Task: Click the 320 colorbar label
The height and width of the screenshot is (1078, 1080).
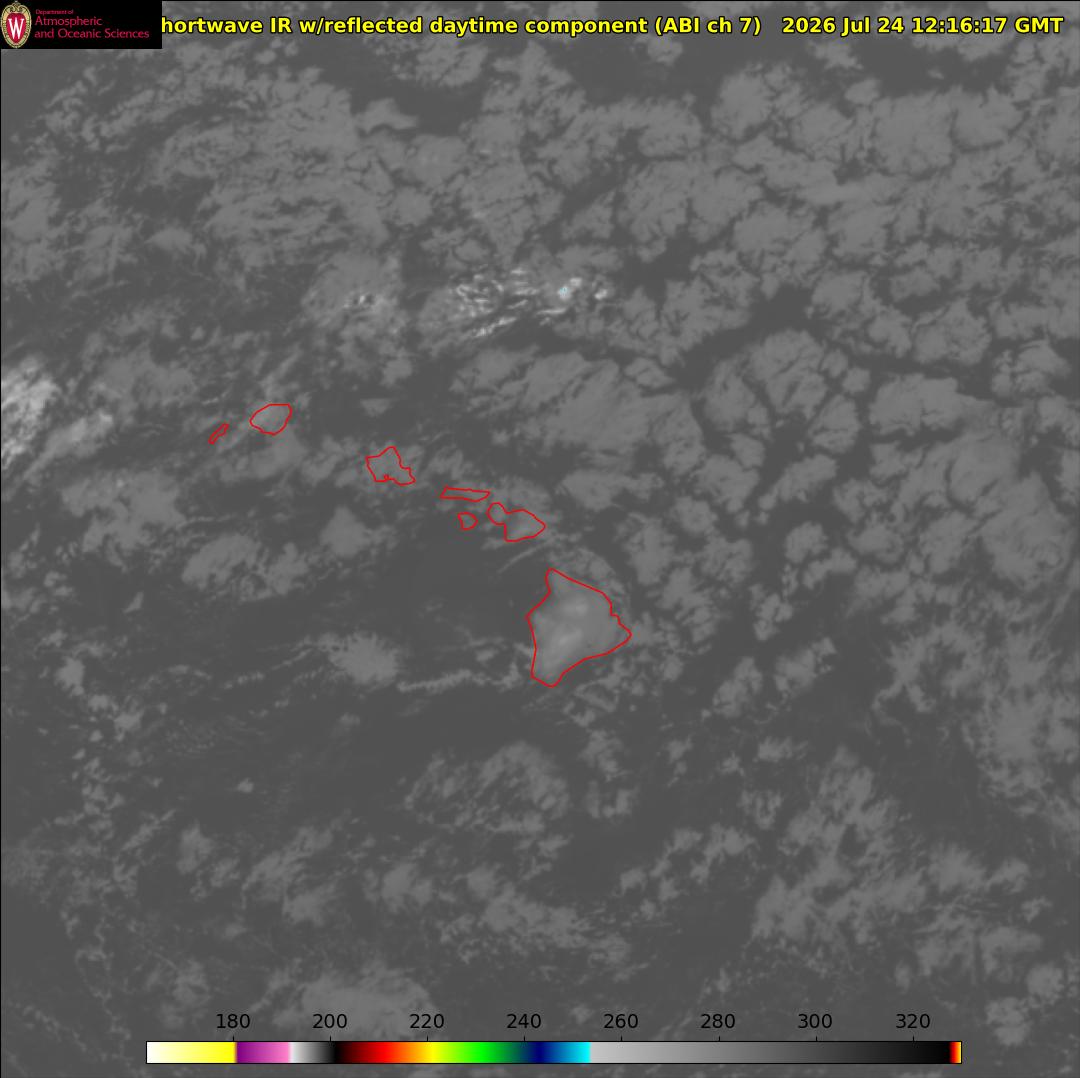Action: click(x=913, y=1021)
